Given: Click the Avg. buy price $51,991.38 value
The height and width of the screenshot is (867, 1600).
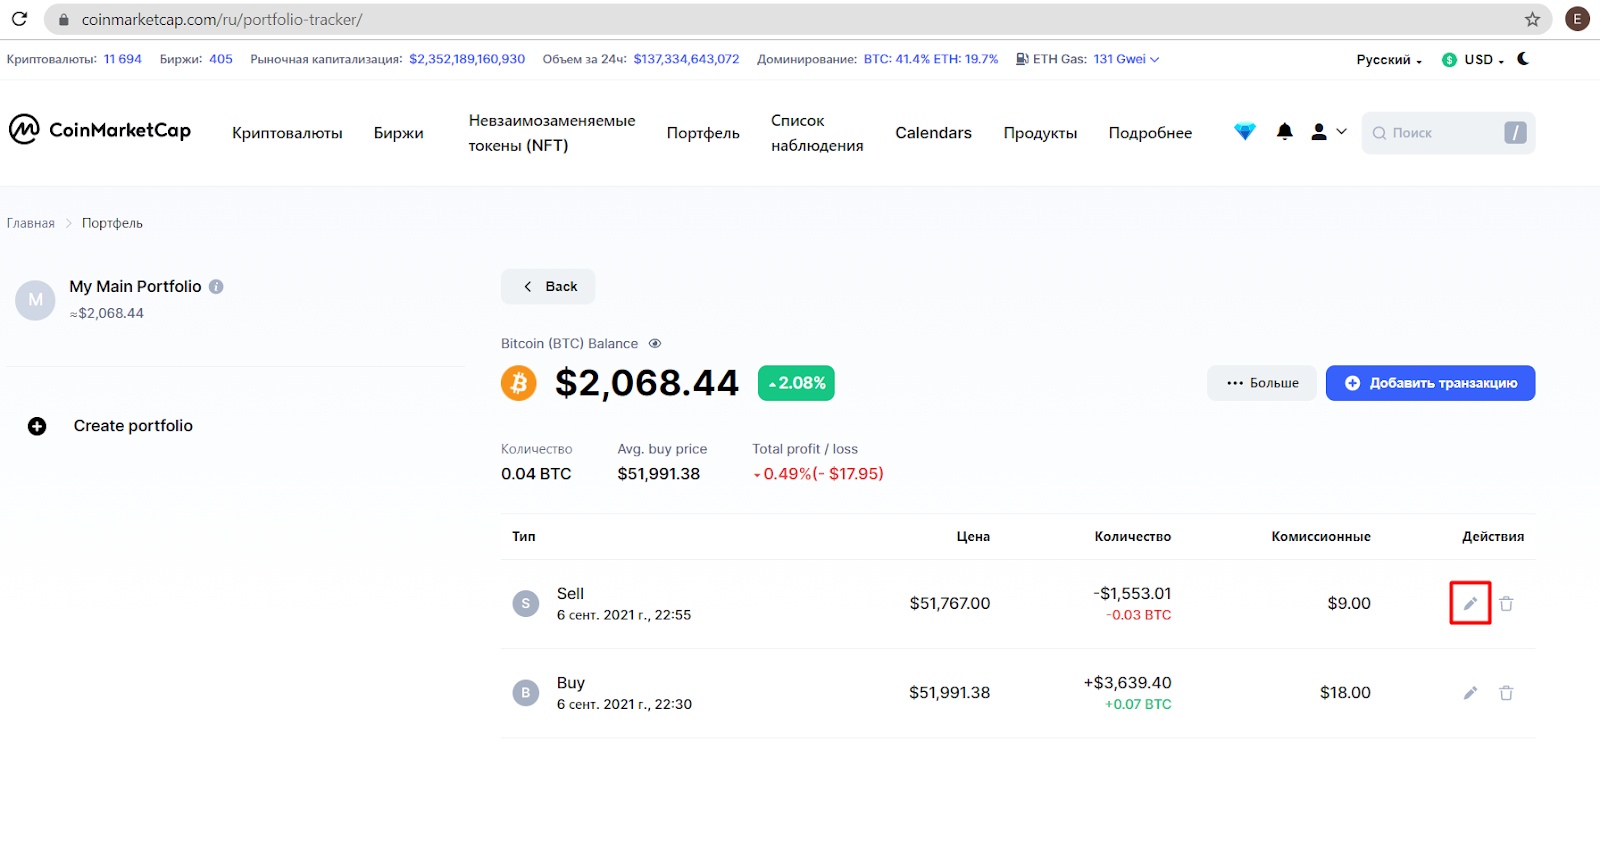Looking at the screenshot, I should point(659,474).
